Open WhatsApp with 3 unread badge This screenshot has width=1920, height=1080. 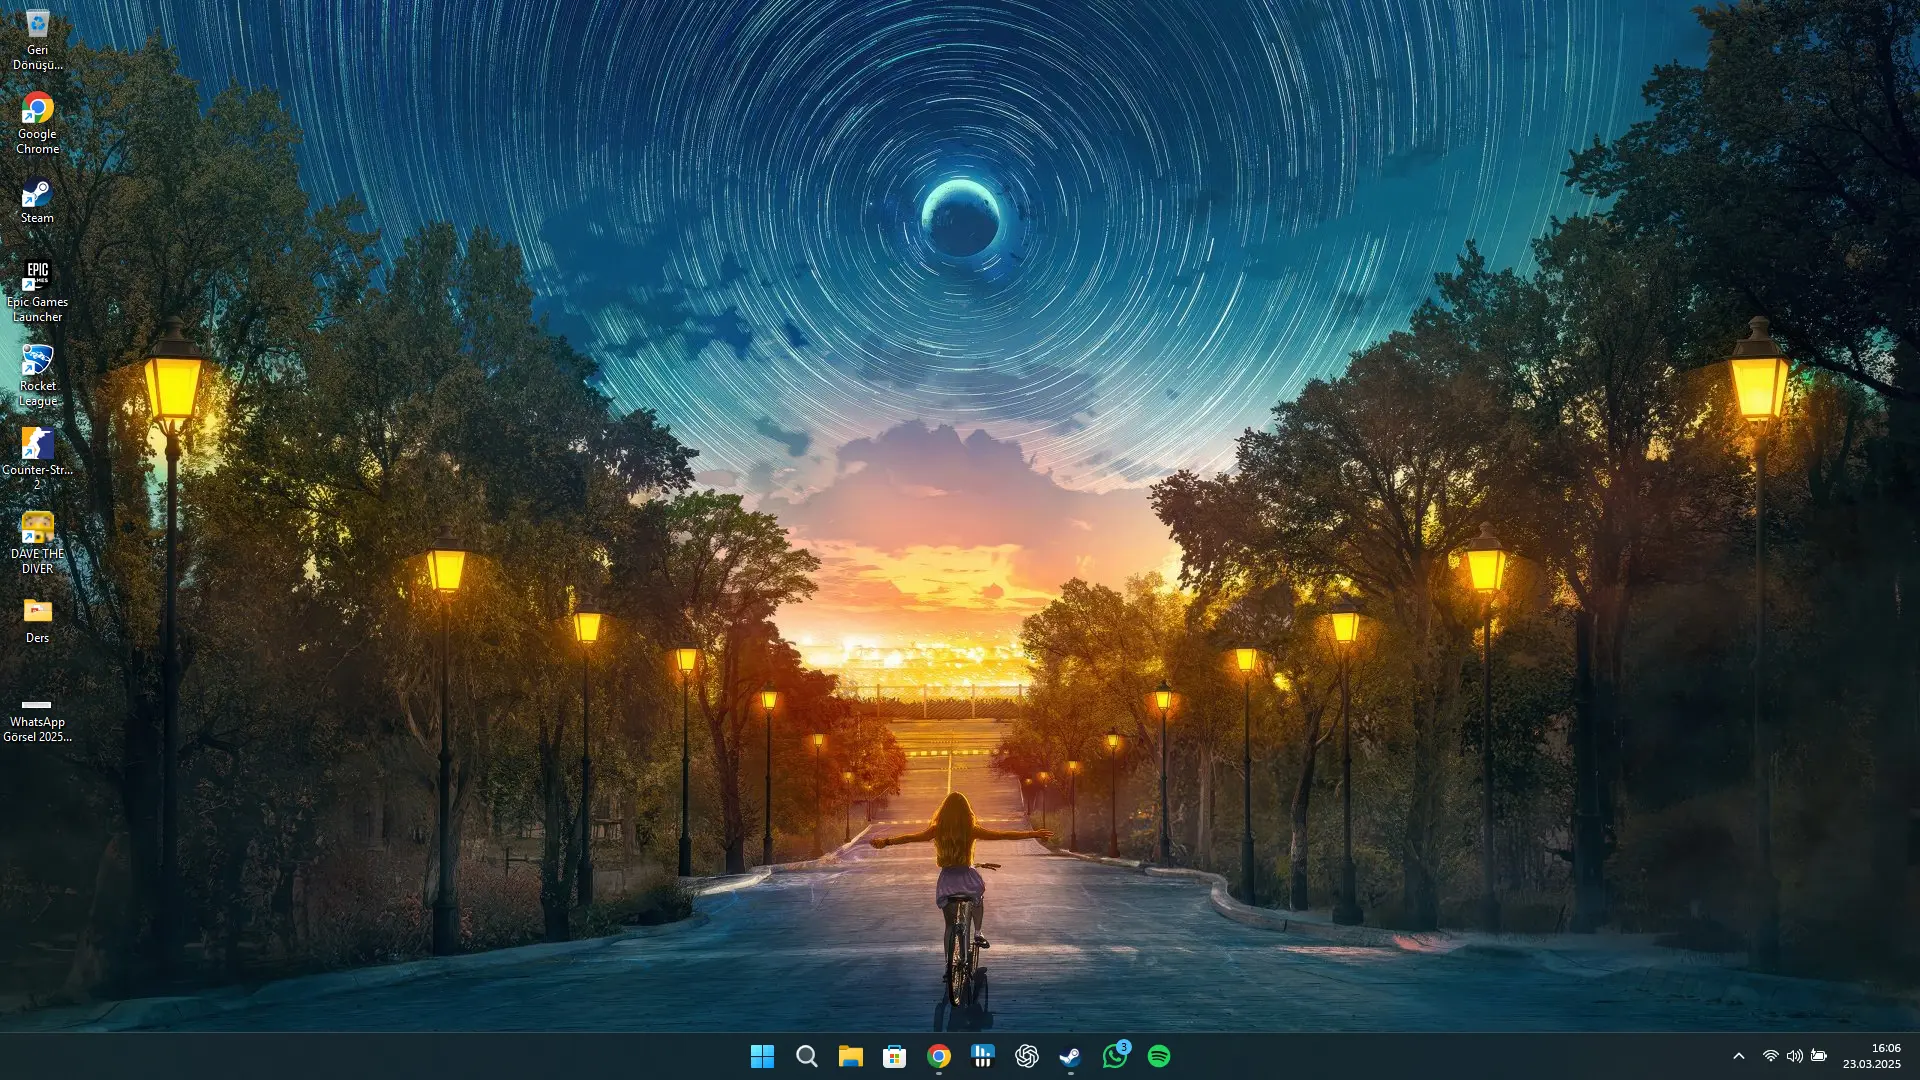click(1114, 1056)
